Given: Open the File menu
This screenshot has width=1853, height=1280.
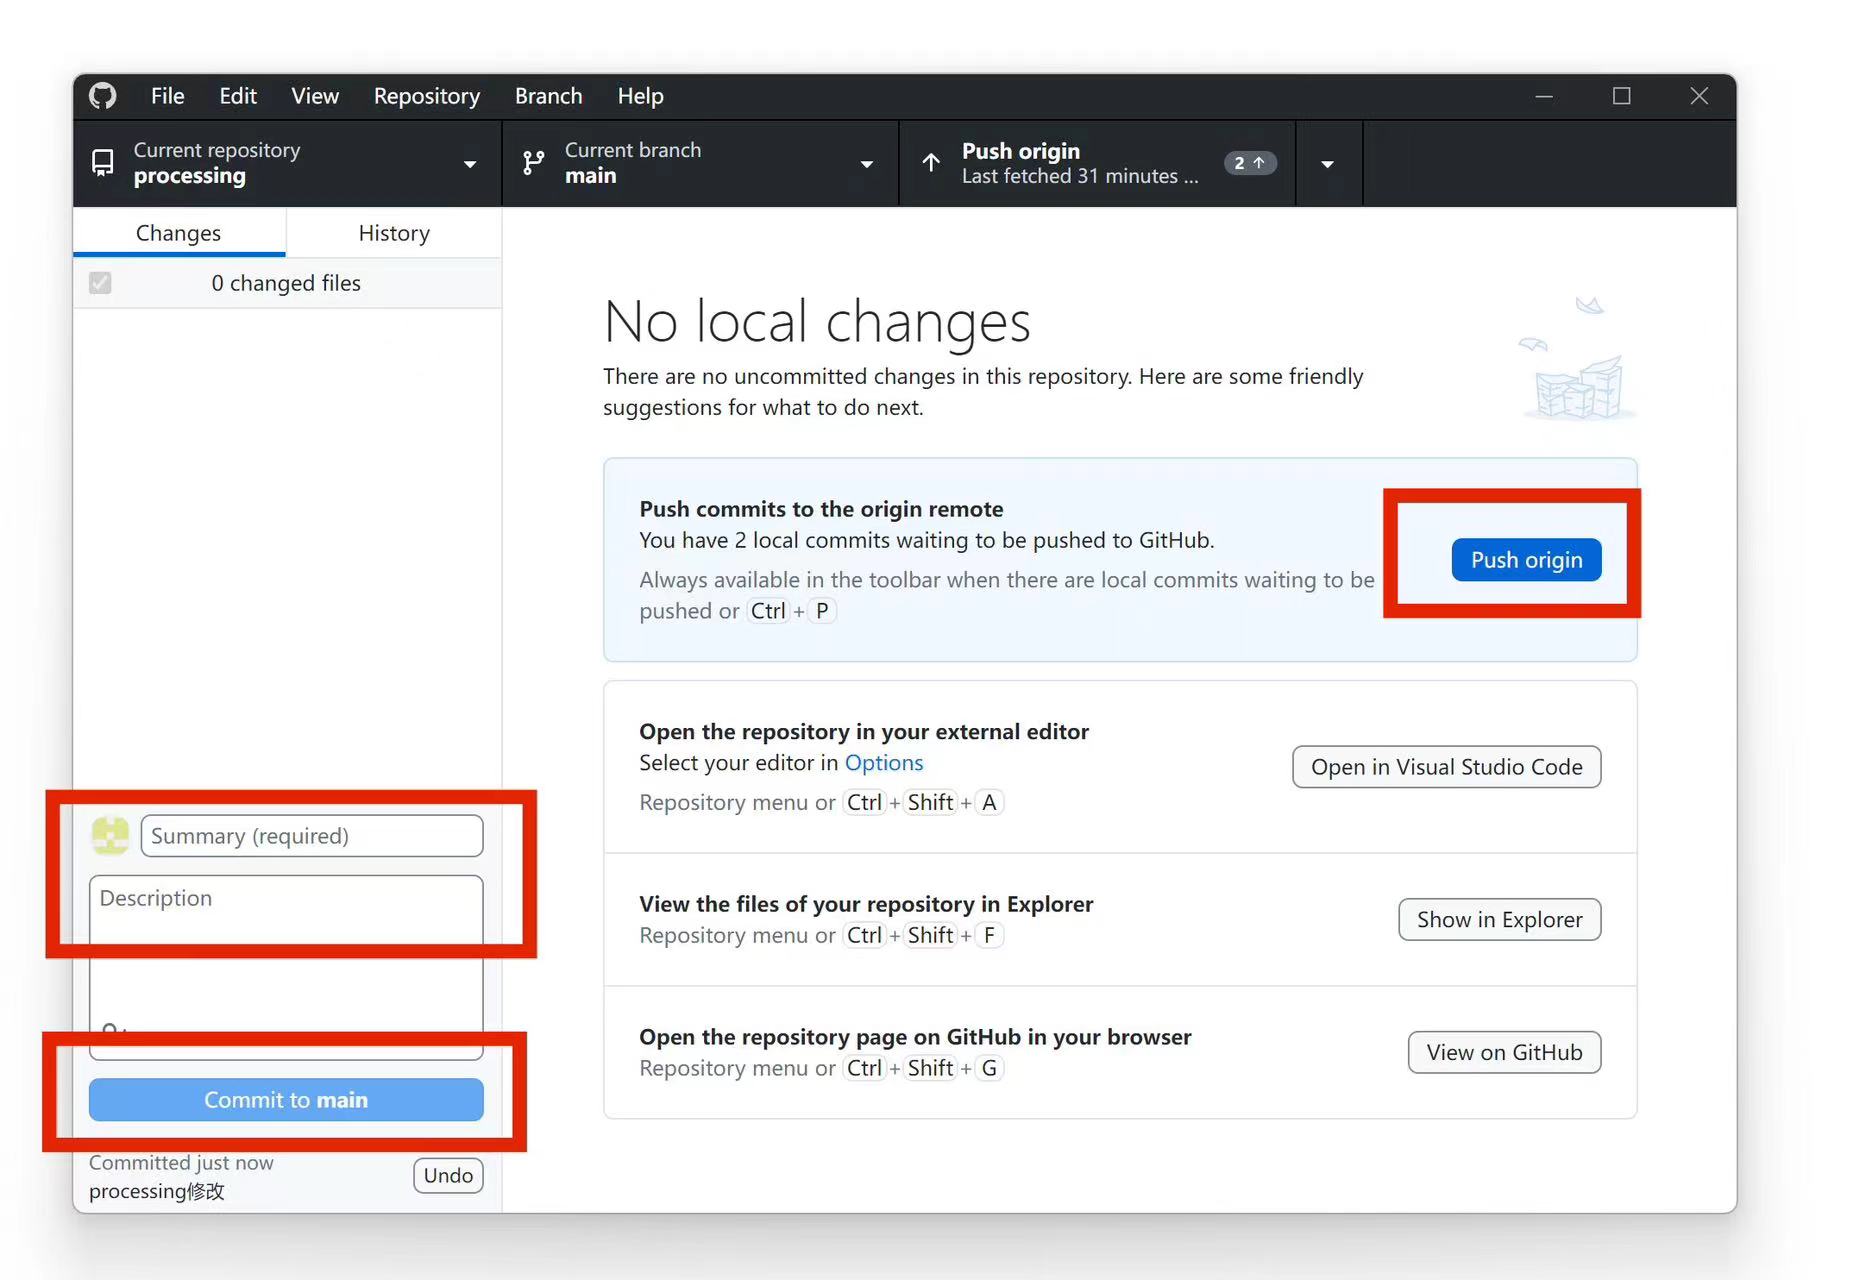Looking at the screenshot, I should tap(167, 96).
